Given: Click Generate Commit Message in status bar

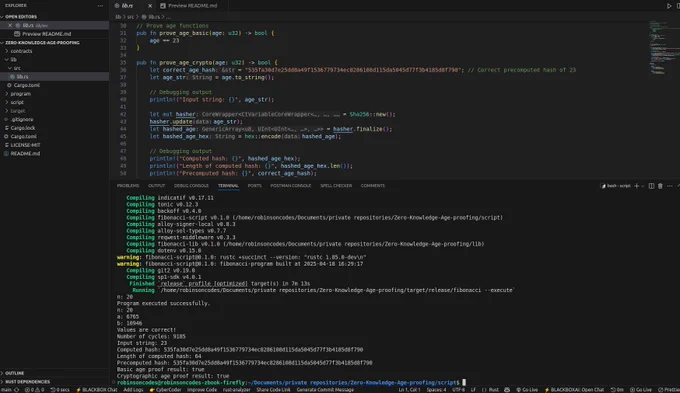Looking at the screenshot, I should [325, 390].
